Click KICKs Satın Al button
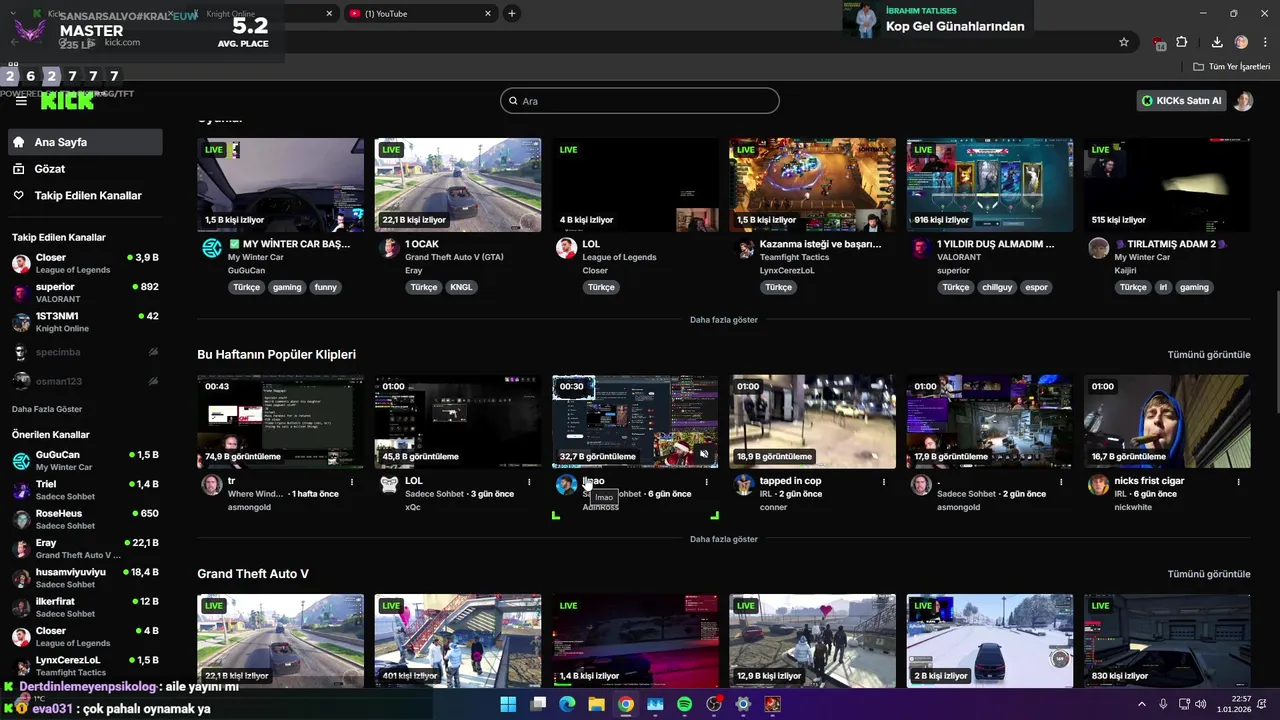Screen dimensions: 1280x720 [x=1182, y=101]
